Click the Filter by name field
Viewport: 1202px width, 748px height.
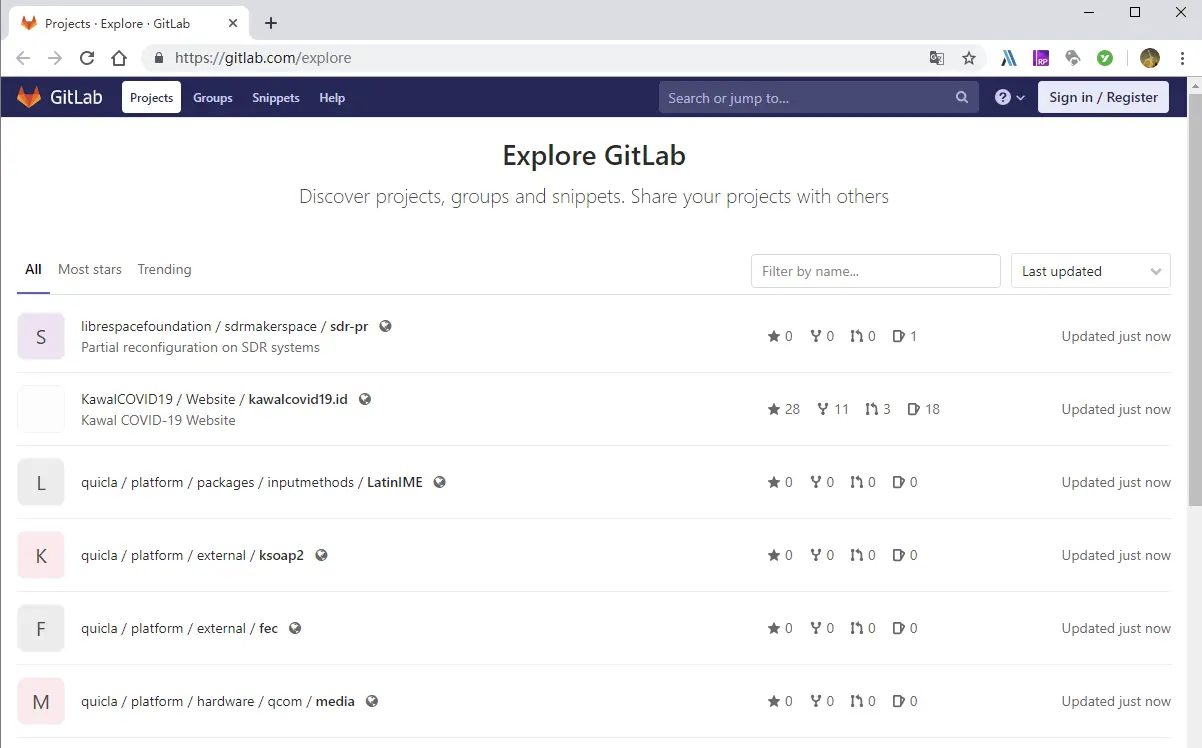click(876, 271)
